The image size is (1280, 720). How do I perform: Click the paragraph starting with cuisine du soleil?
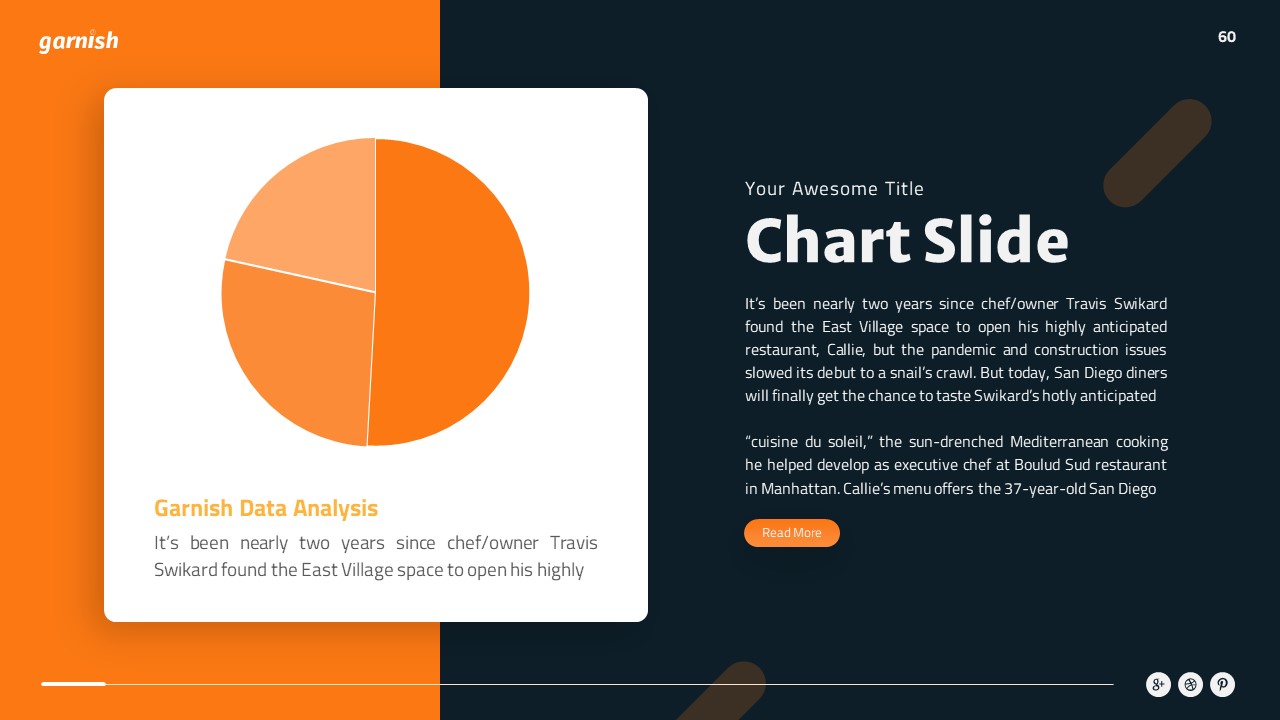pos(955,465)
